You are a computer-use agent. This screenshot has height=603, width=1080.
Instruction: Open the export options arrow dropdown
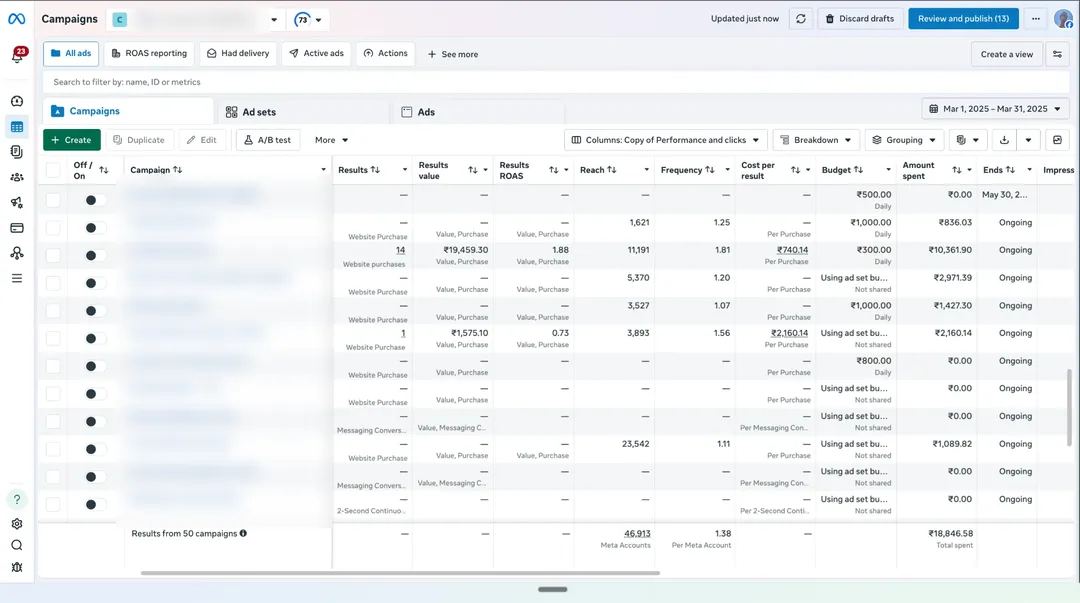tap(1028, 140)
